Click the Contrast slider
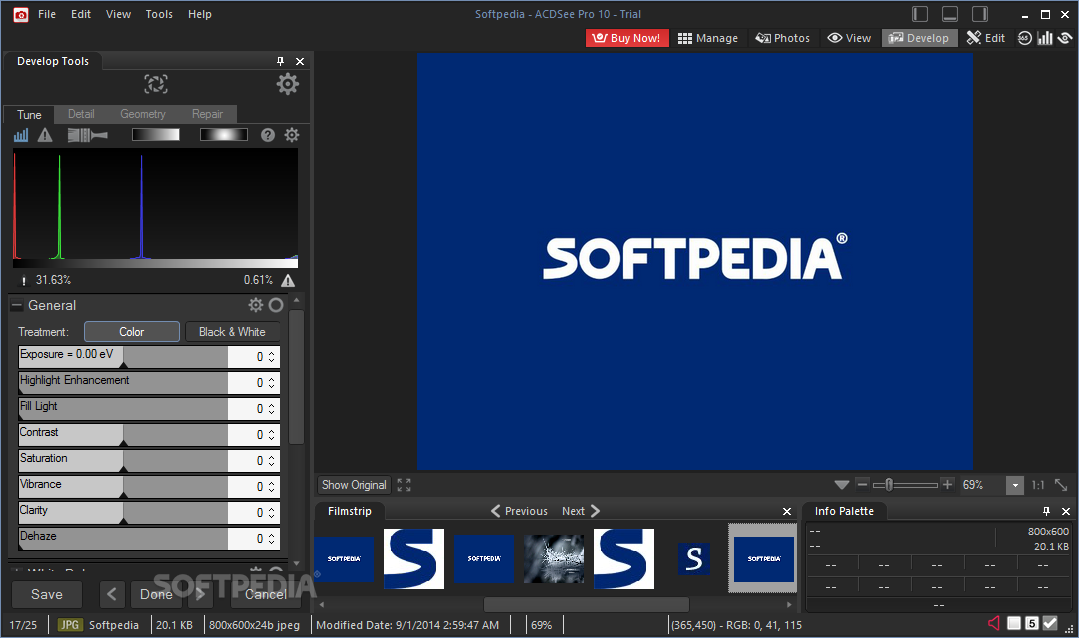The image size is (1079, 638). pyautogui.click(x=123, y=434)
